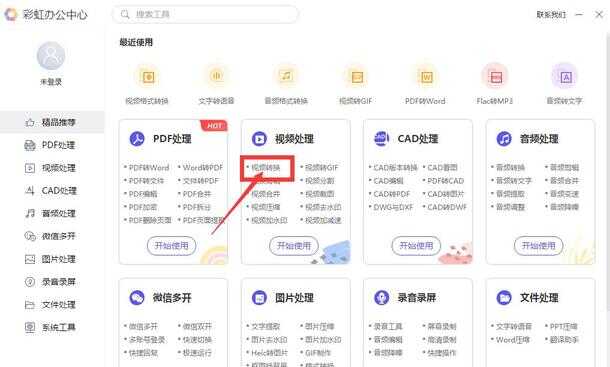610x367 pixels.
Task: Select 精品推荐 in the sidebar
Action: [52, 122]
